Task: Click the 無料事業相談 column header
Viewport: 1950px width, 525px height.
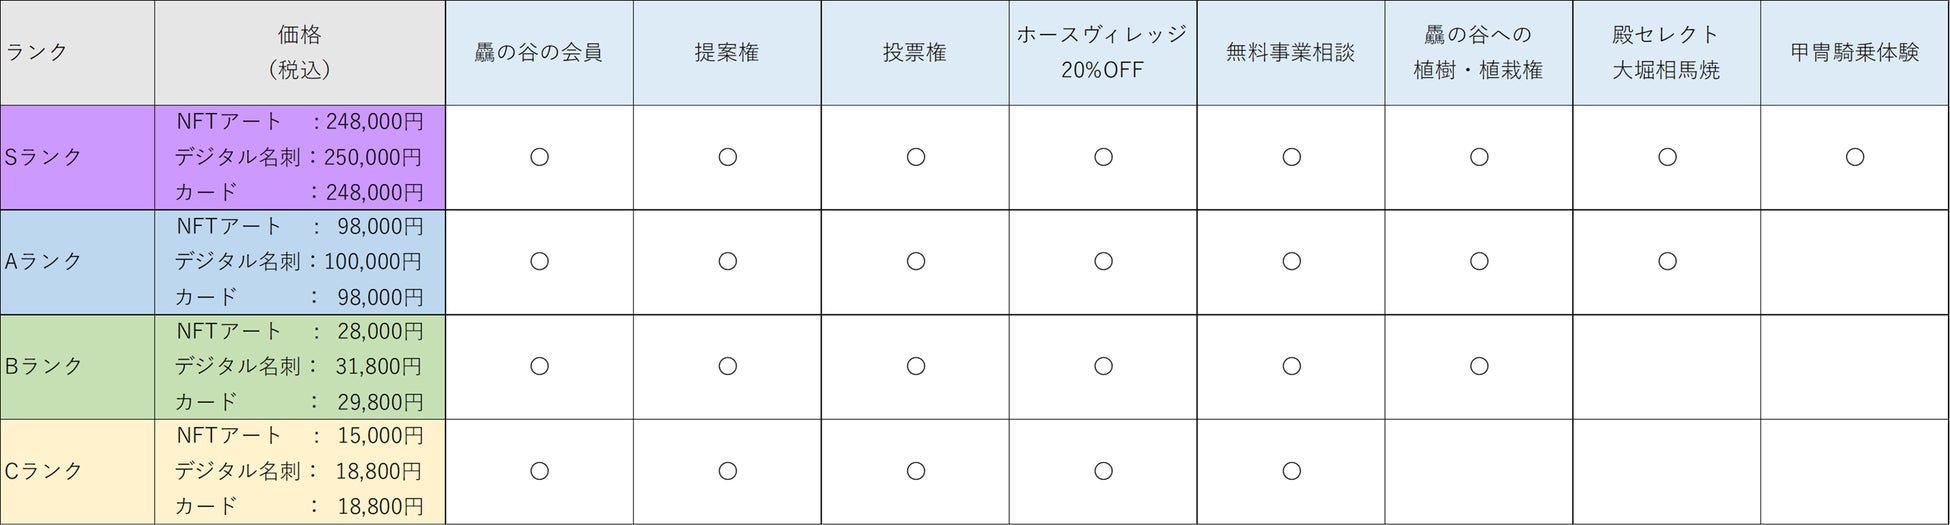Action: [1290, 52]
